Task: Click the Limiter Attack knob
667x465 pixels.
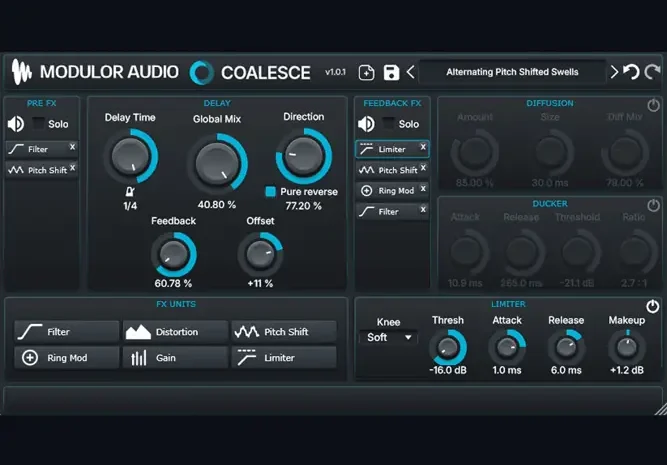Action: tap(507, 348)
